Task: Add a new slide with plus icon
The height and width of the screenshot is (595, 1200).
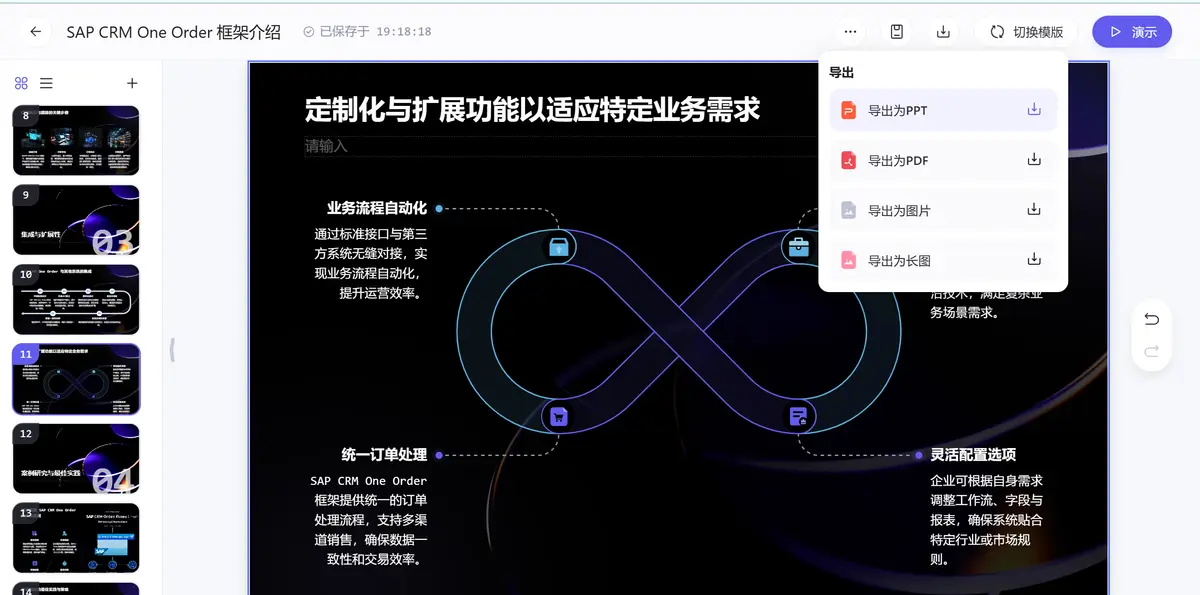Action: [x=132, y=83]
